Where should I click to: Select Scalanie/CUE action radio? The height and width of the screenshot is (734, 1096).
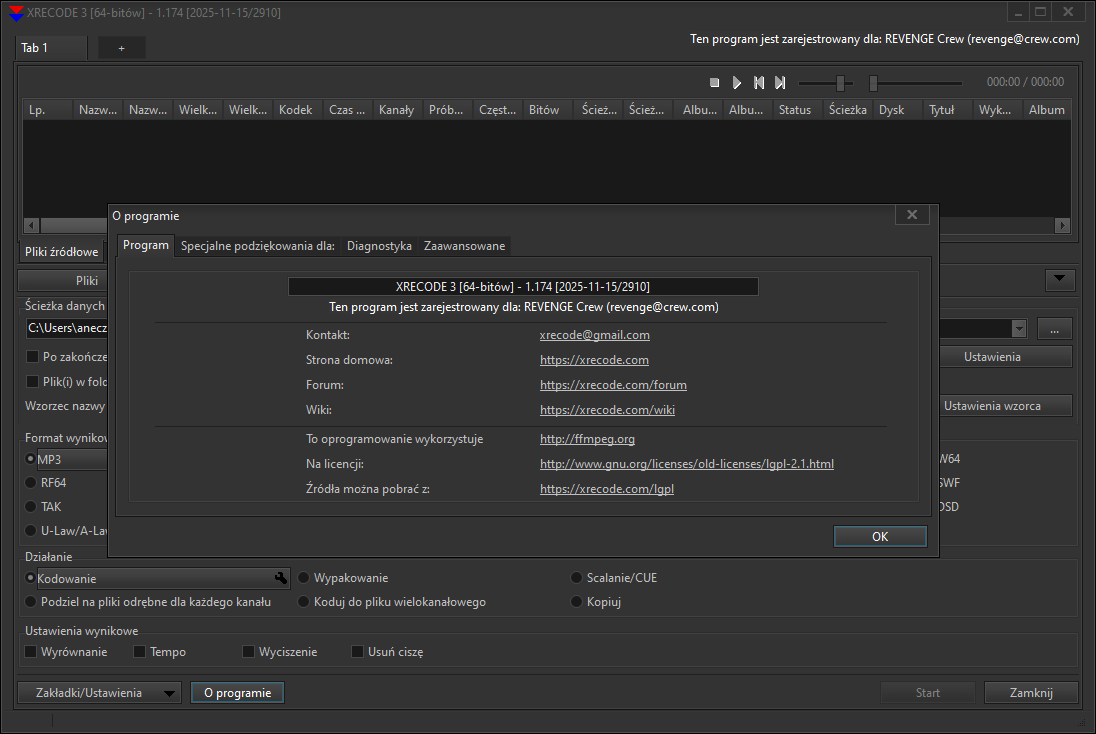pyautogui.click(x=576, y=578)
